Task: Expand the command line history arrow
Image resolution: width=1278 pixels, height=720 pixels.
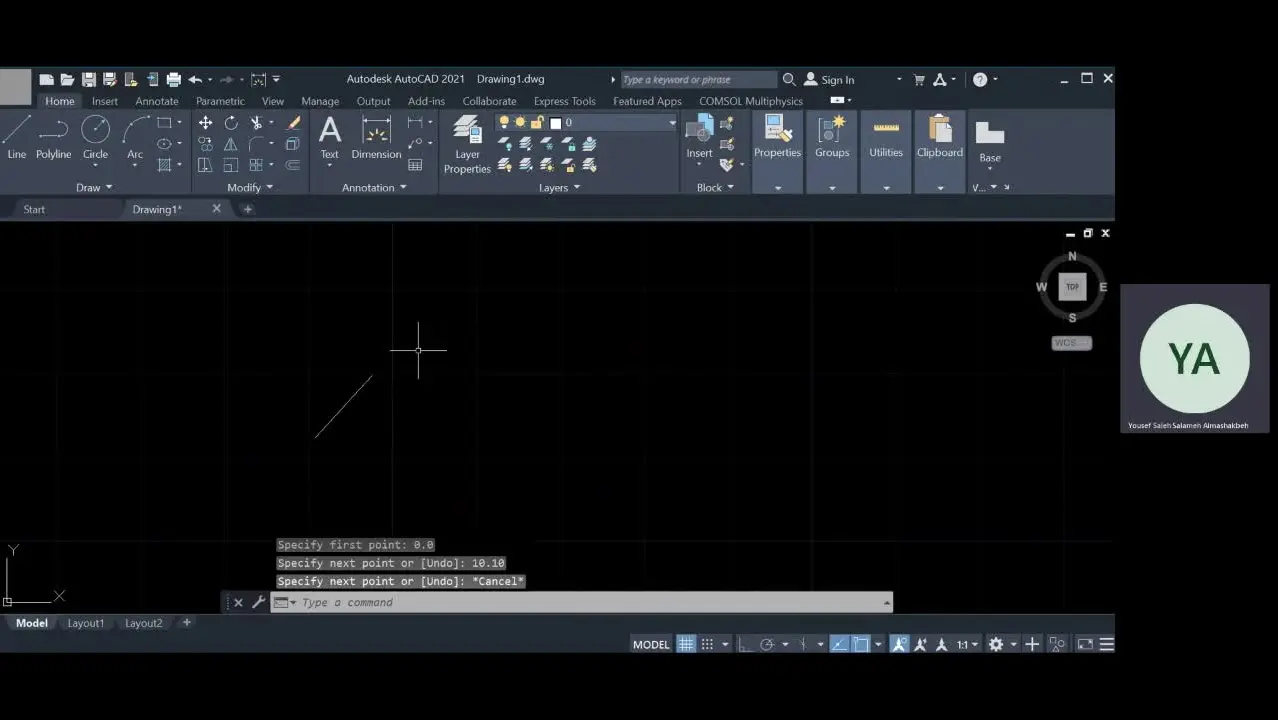Action: [886, 602]
